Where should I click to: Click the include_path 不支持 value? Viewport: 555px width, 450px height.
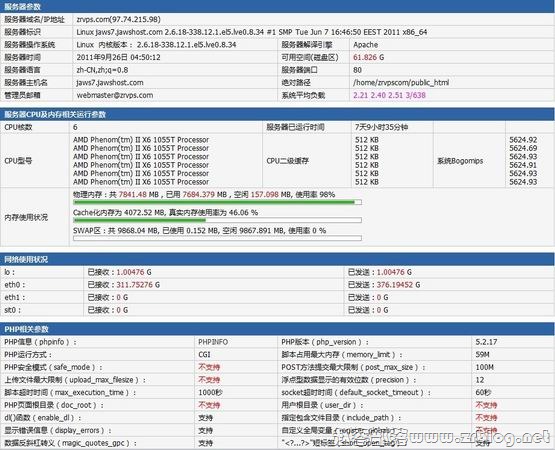pyautogui.click(x=486, y=418)
